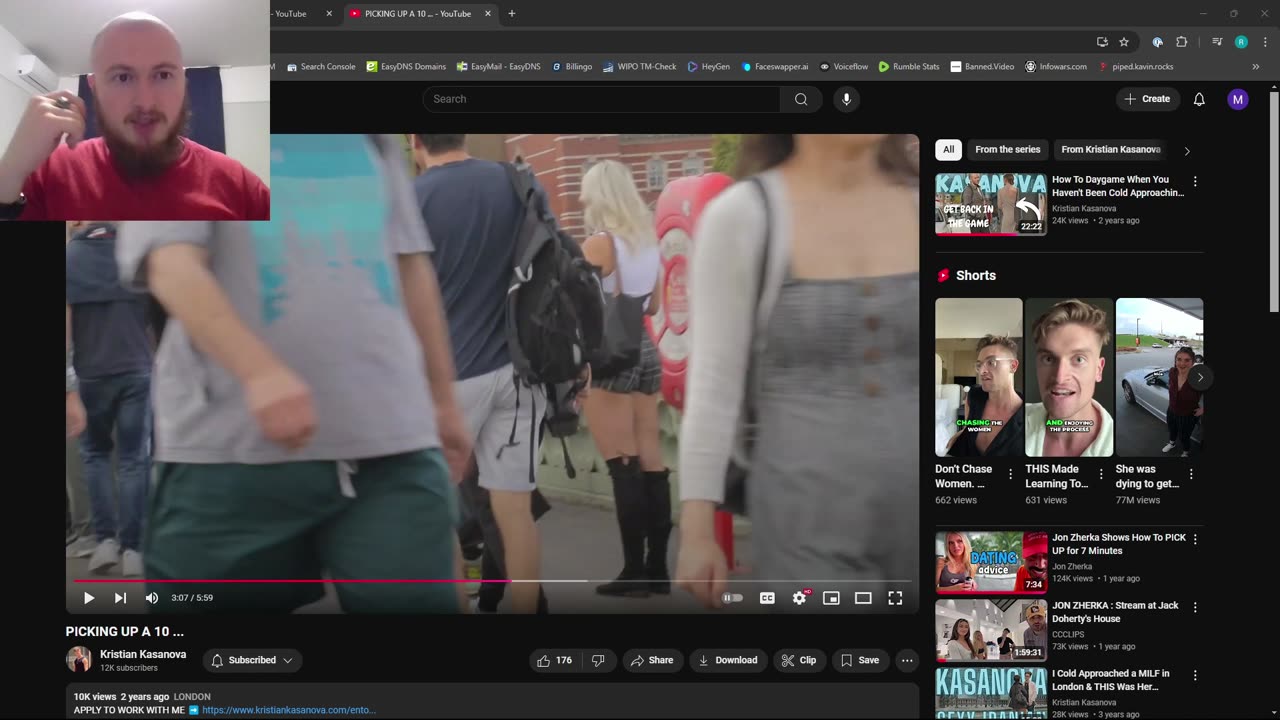Open browser profile avatar
This screenshot has width=1280, height=720.
1241,42
